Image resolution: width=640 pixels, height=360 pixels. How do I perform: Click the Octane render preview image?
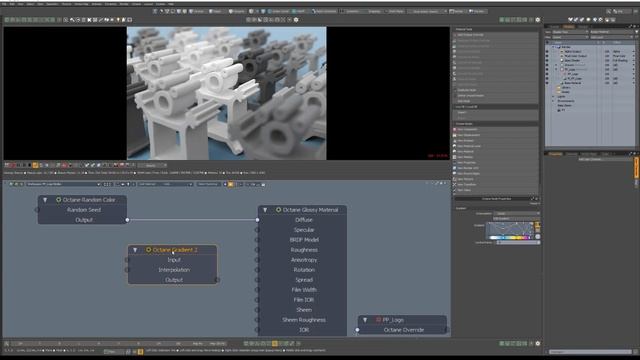coord(227,93)
